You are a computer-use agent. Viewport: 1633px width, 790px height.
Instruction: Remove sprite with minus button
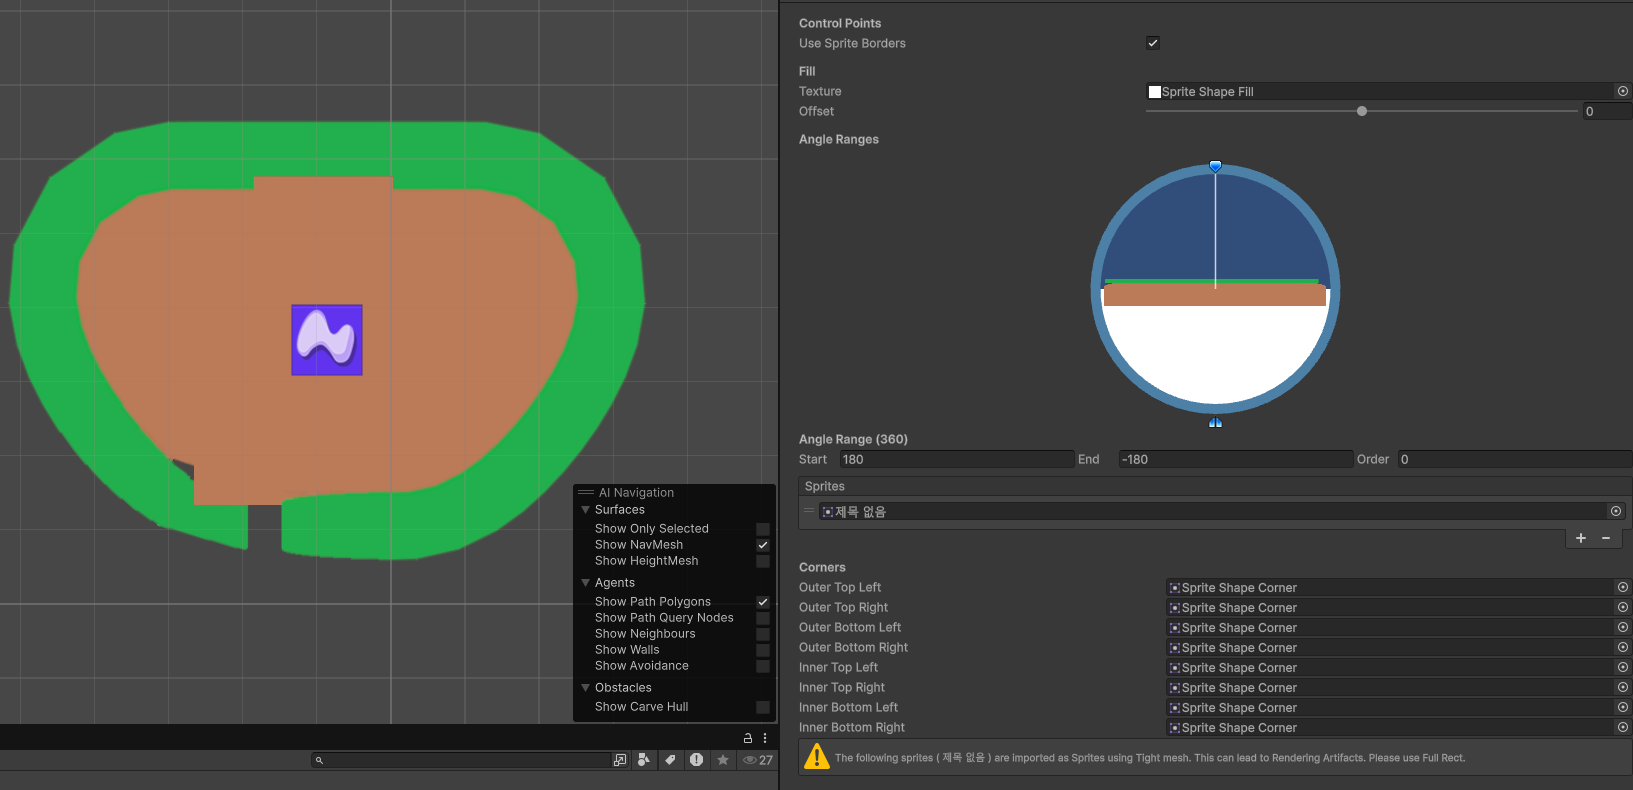coord(1606,538)
